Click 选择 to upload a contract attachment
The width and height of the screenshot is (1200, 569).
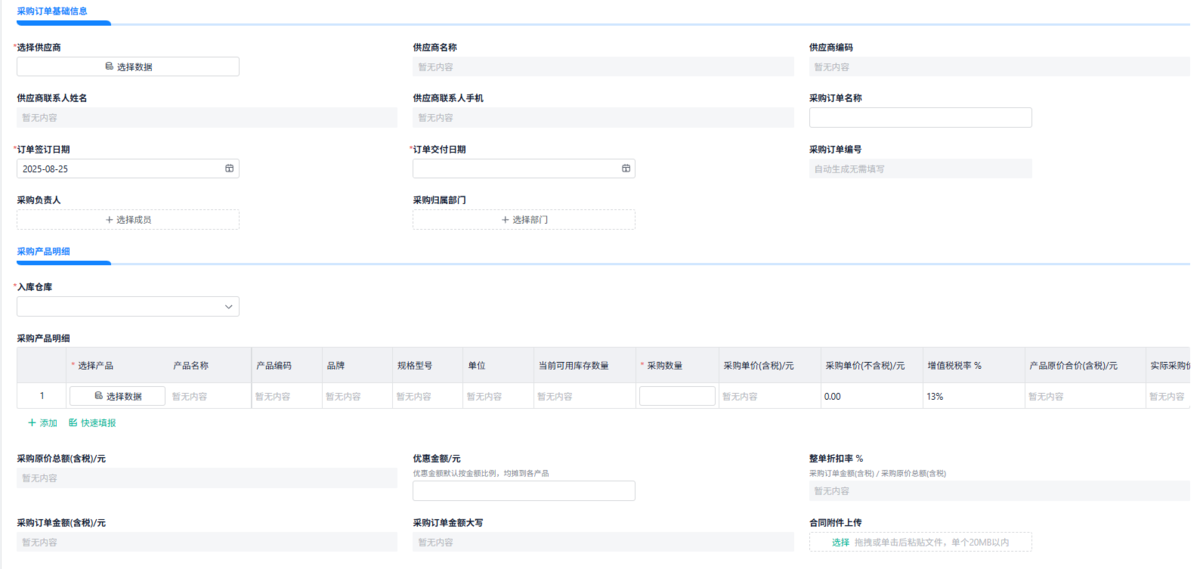(840, 542)
